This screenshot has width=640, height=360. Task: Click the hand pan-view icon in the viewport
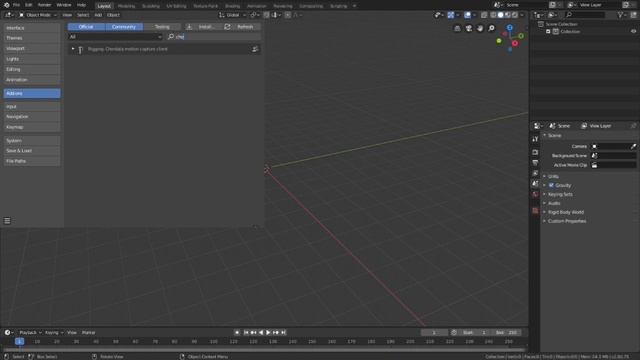tap(480, 28)
